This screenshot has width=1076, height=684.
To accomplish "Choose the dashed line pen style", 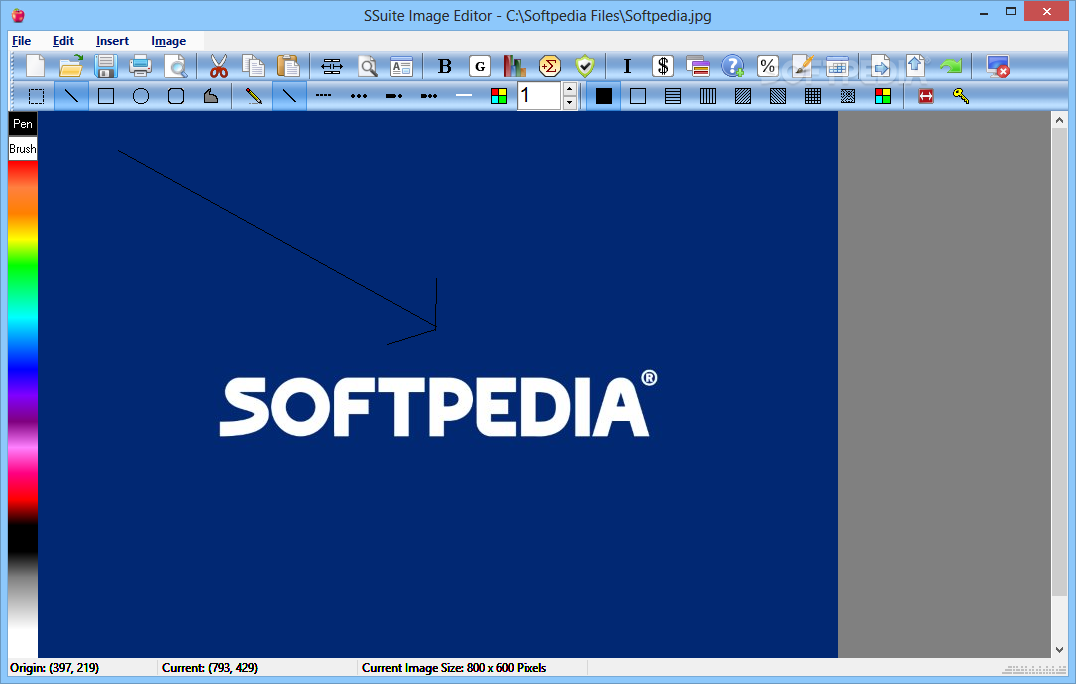I will click(324, 96).
